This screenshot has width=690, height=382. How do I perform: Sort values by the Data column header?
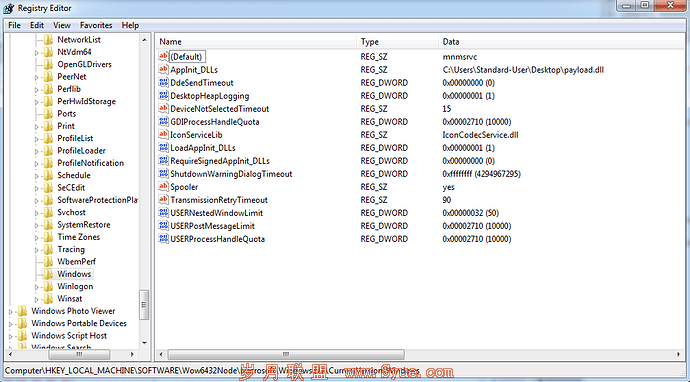click(x=562, y=42)
